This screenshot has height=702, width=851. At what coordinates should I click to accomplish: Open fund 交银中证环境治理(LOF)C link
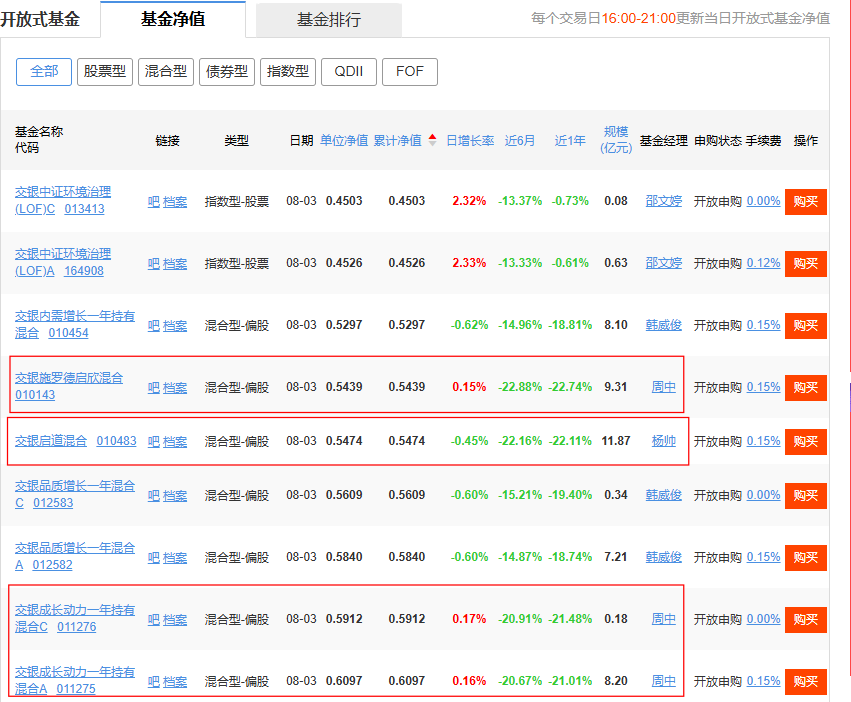(x=63, y=200)
